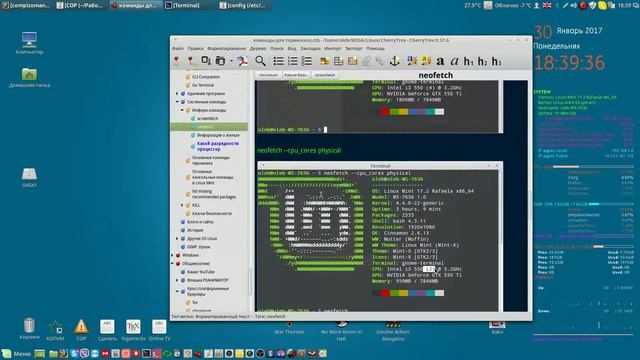The width and height of the screenshot is (640, 360).
Task: Open the Дерево menu
Action: (x=258, y=48)
